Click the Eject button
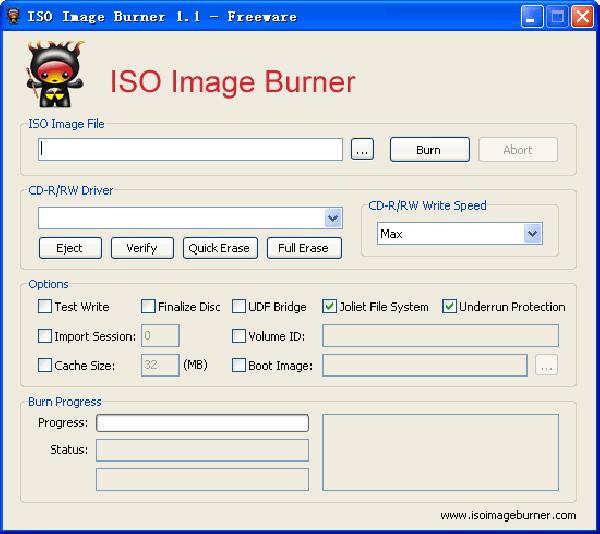The width and height of the screenshot is (600, 534). tap(70, 248)
